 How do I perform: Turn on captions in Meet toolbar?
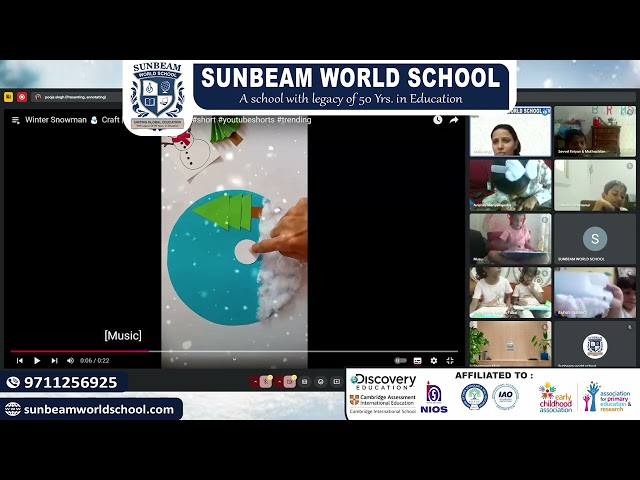pos(304,382)
